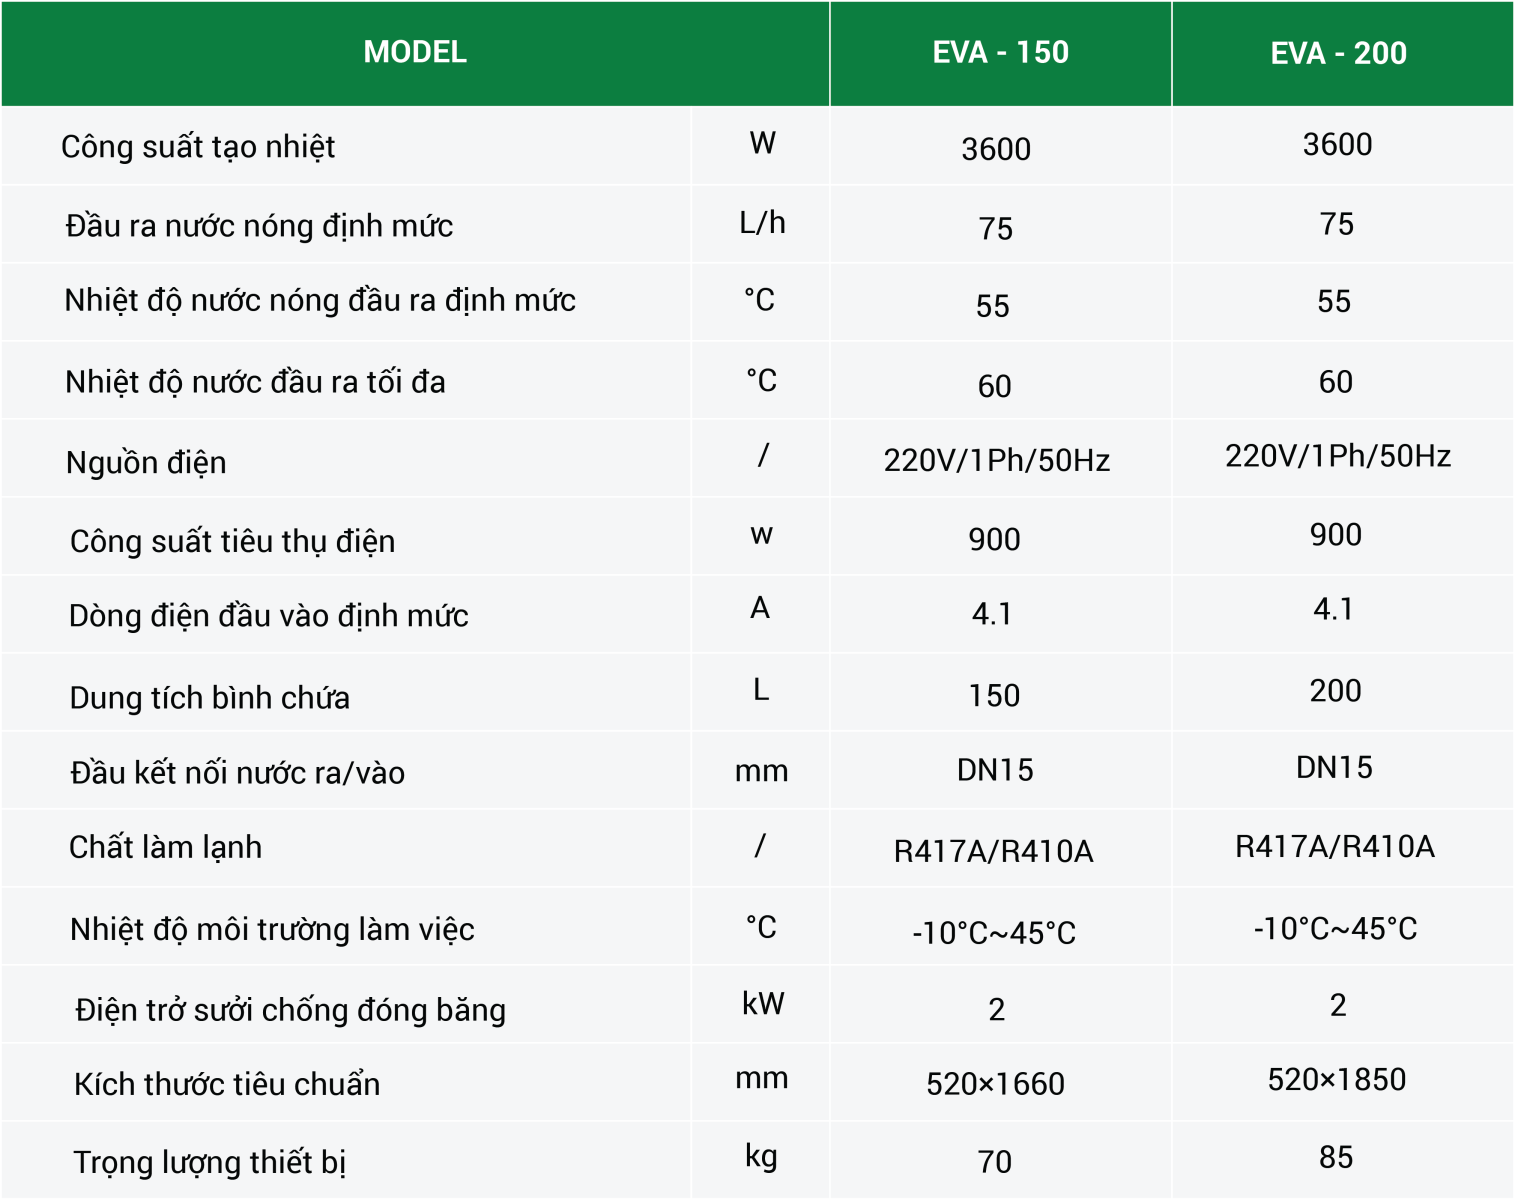The height and width of the screenshot is (1200, 1515).
Task: Click the L/h unit cell
Action: [x=762, y=223]
